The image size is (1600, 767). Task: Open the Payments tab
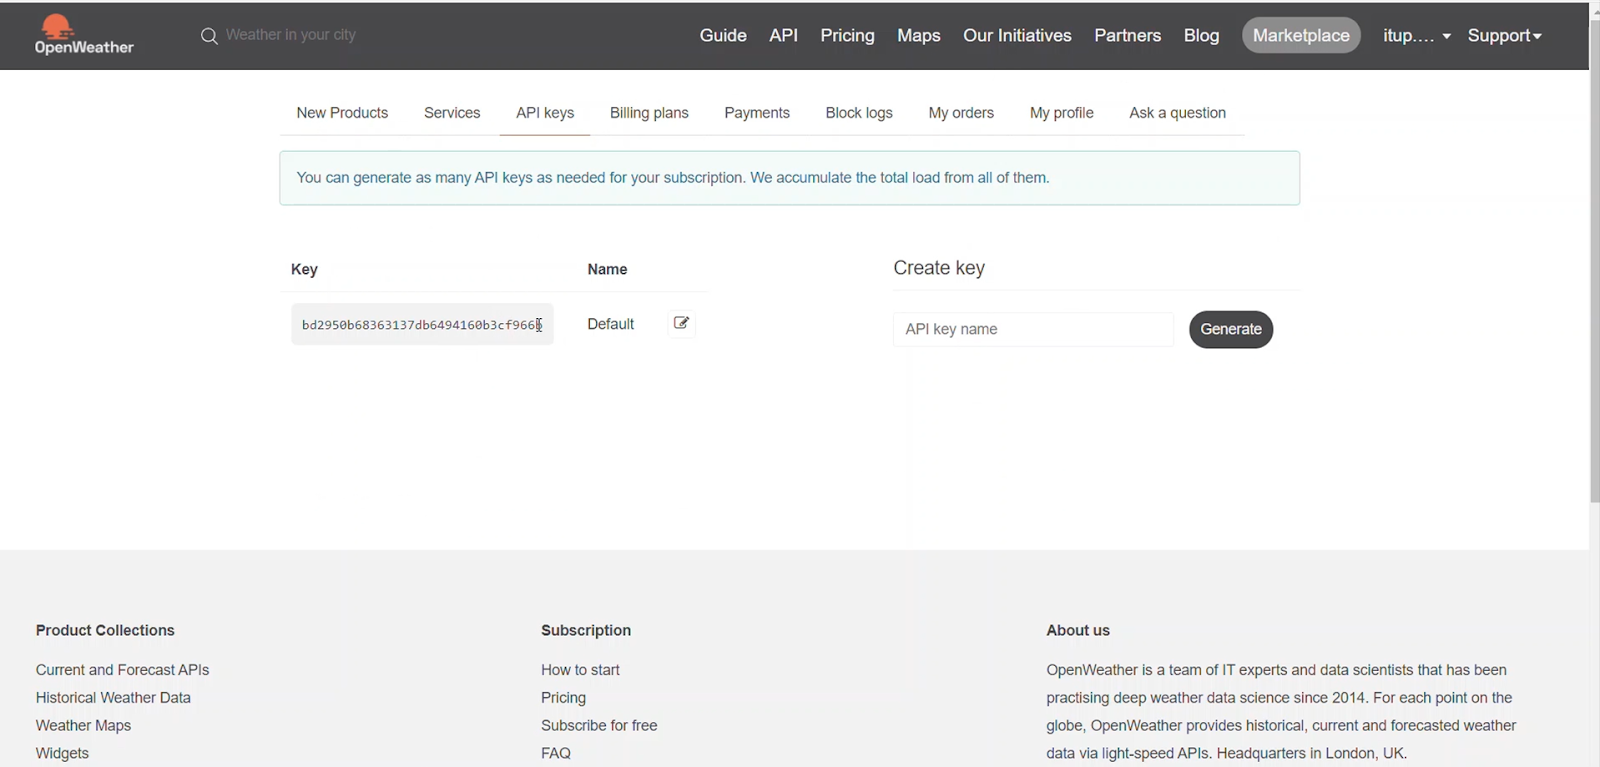757,113
